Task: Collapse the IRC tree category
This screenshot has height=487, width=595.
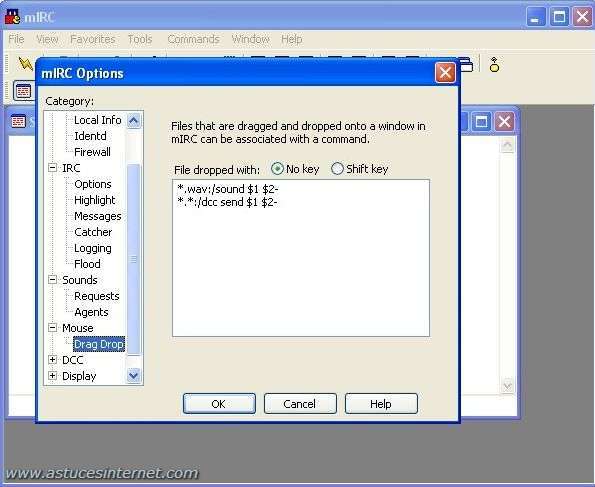Action: tap(53, 167)
